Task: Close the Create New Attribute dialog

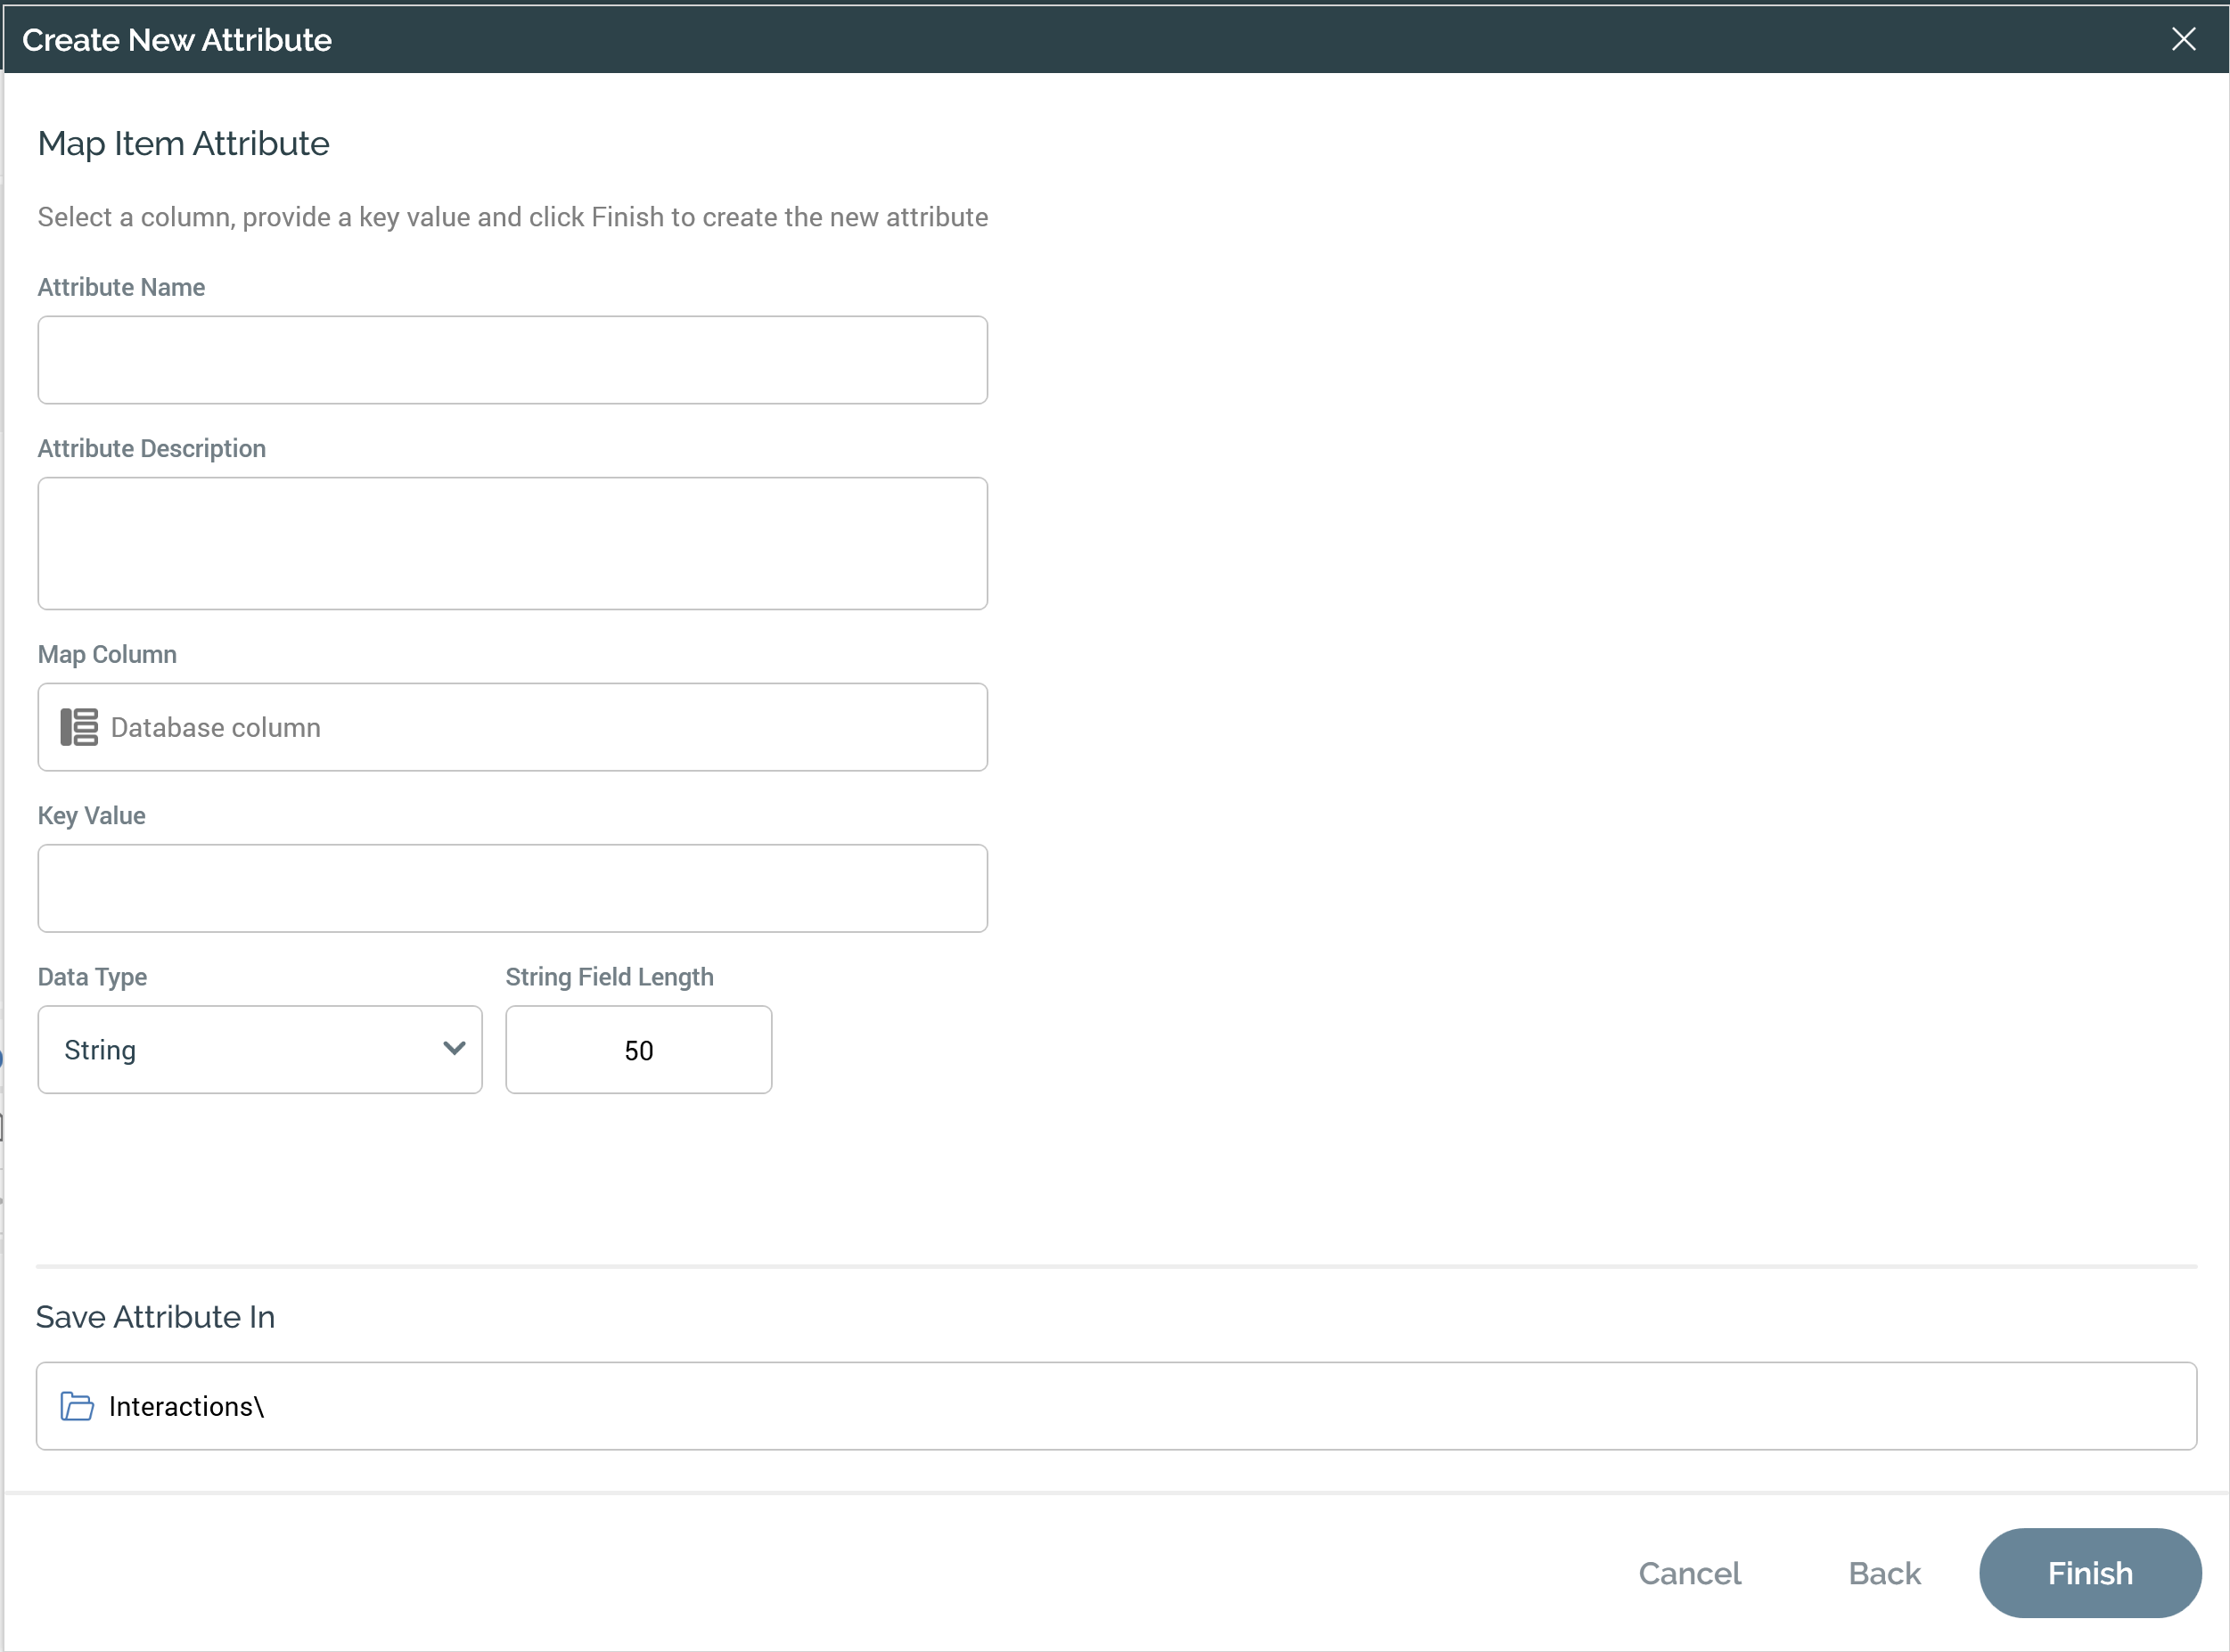Action: tap(2183, 39)
